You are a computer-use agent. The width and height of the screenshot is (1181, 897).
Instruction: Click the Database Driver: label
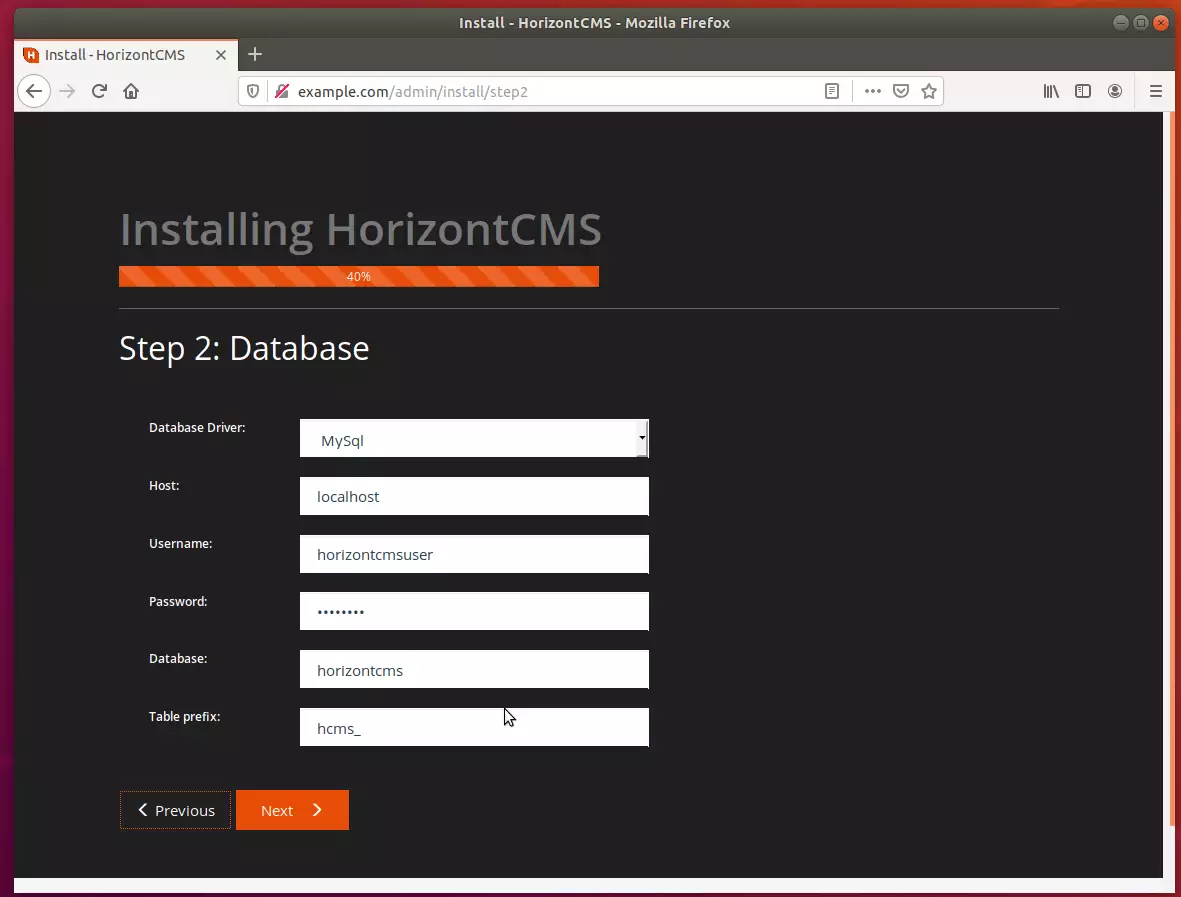197,428
